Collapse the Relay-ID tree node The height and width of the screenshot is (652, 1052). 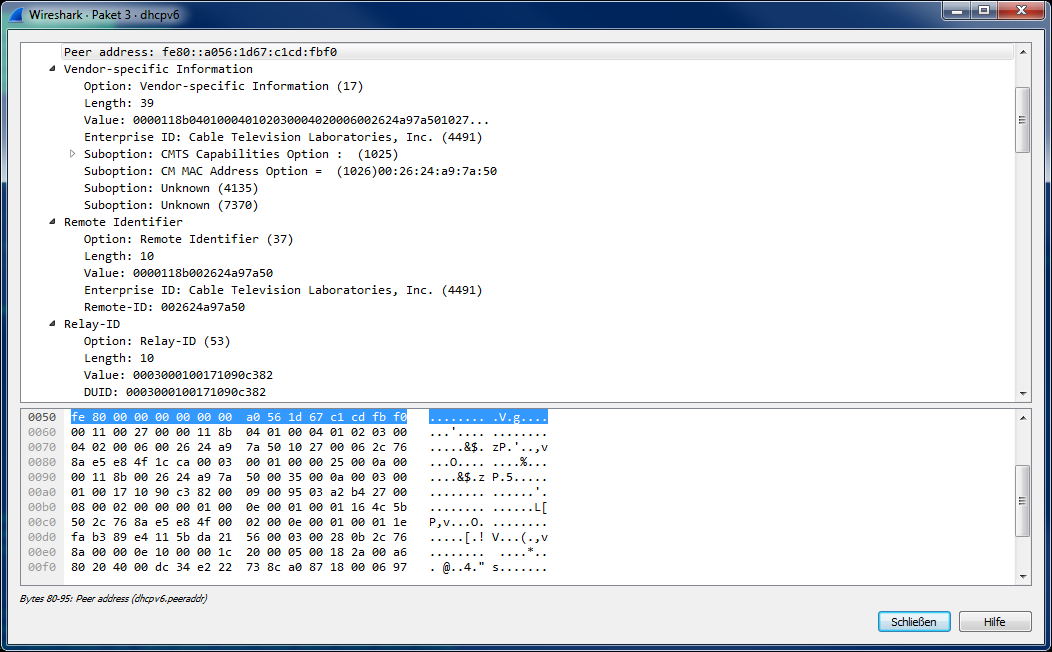pyautogui.click(x=53, y=324)
